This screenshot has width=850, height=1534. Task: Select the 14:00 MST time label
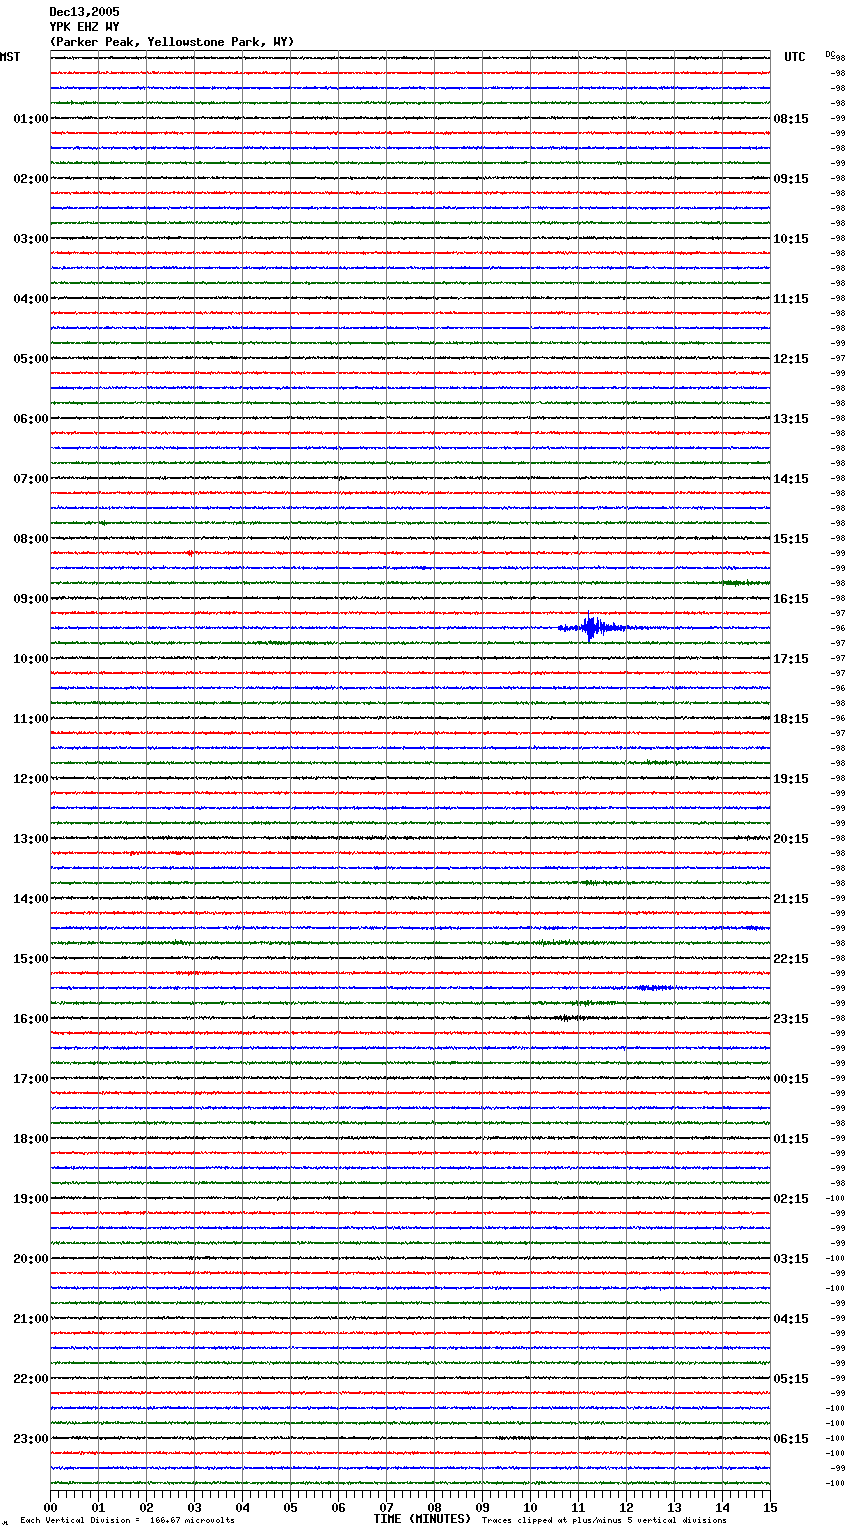[30, 899]
